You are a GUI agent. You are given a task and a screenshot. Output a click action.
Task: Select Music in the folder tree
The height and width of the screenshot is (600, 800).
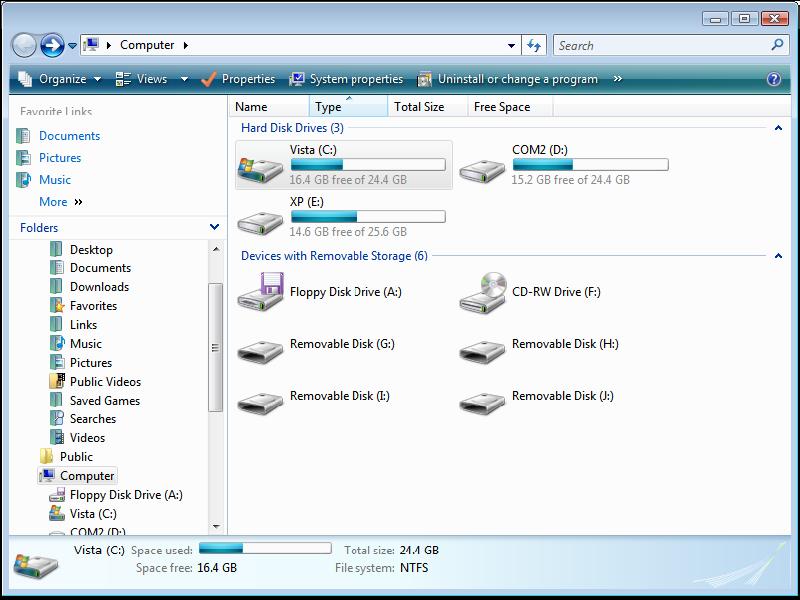click(86, 343)
